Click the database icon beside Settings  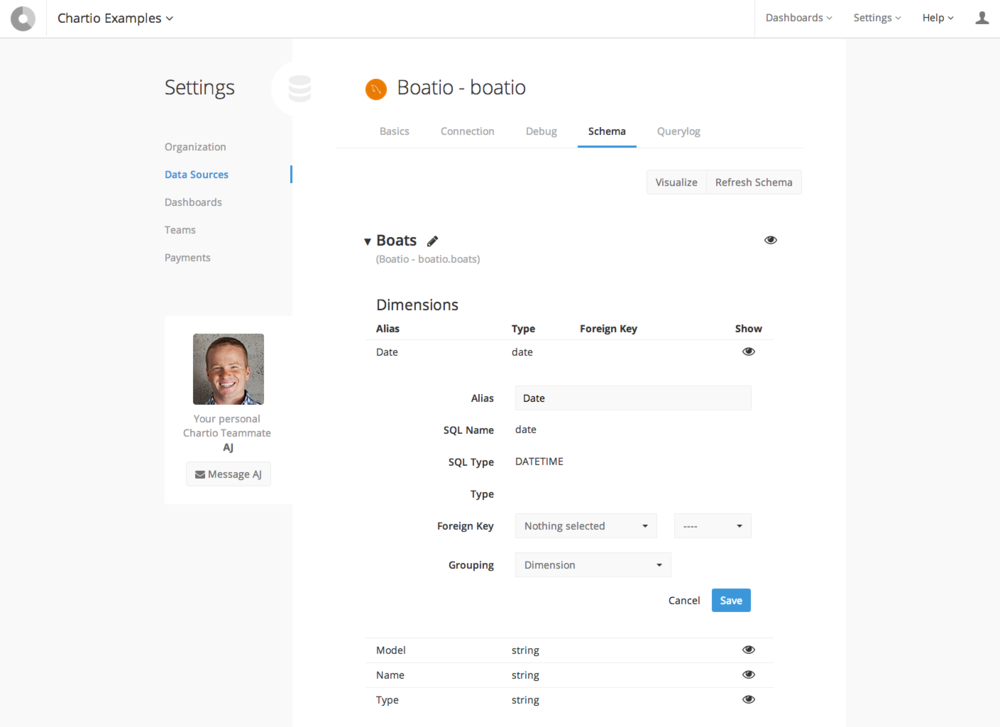(x=299, y=88)
